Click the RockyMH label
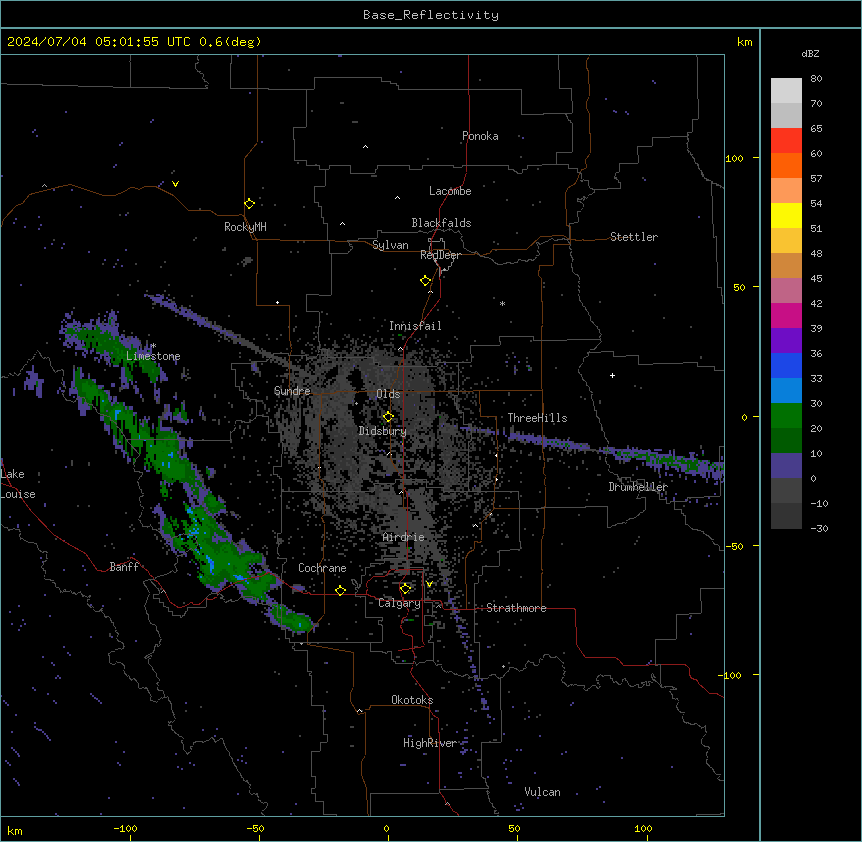Image resolution: width=862 pixels, height=842 pixels. pyautogui.click(x=245, y=226)
